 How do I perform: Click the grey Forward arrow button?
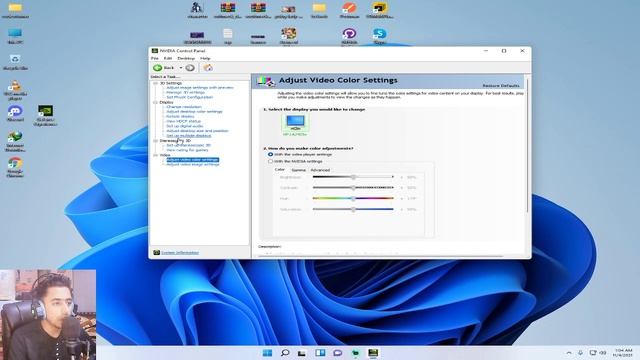pos(190,68)
